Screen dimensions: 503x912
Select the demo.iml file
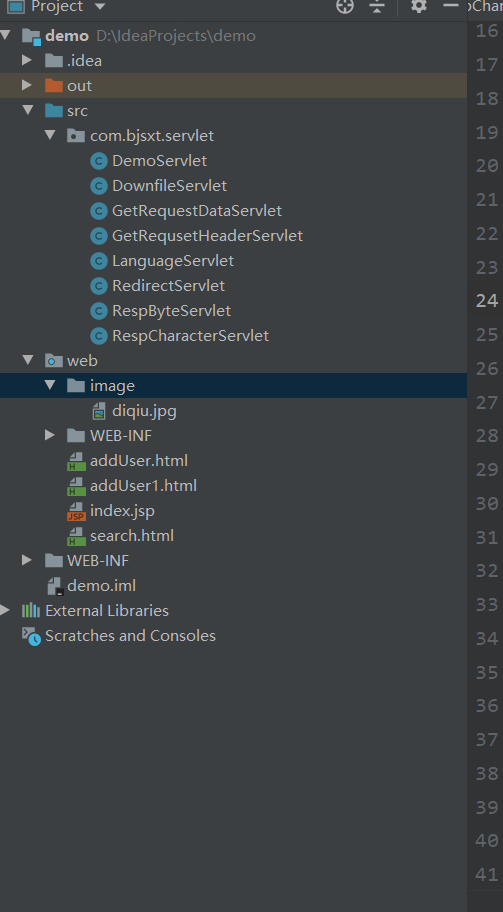101,586
